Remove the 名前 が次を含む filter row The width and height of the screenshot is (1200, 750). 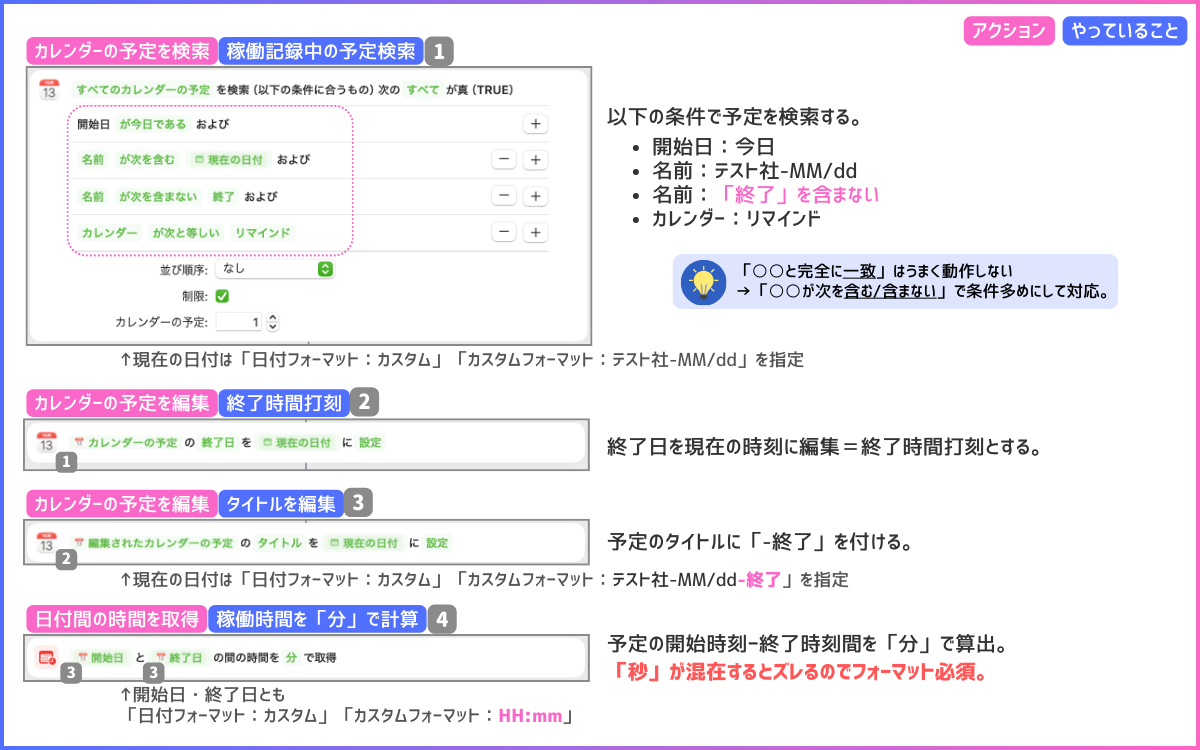click(x=504, y=160)
